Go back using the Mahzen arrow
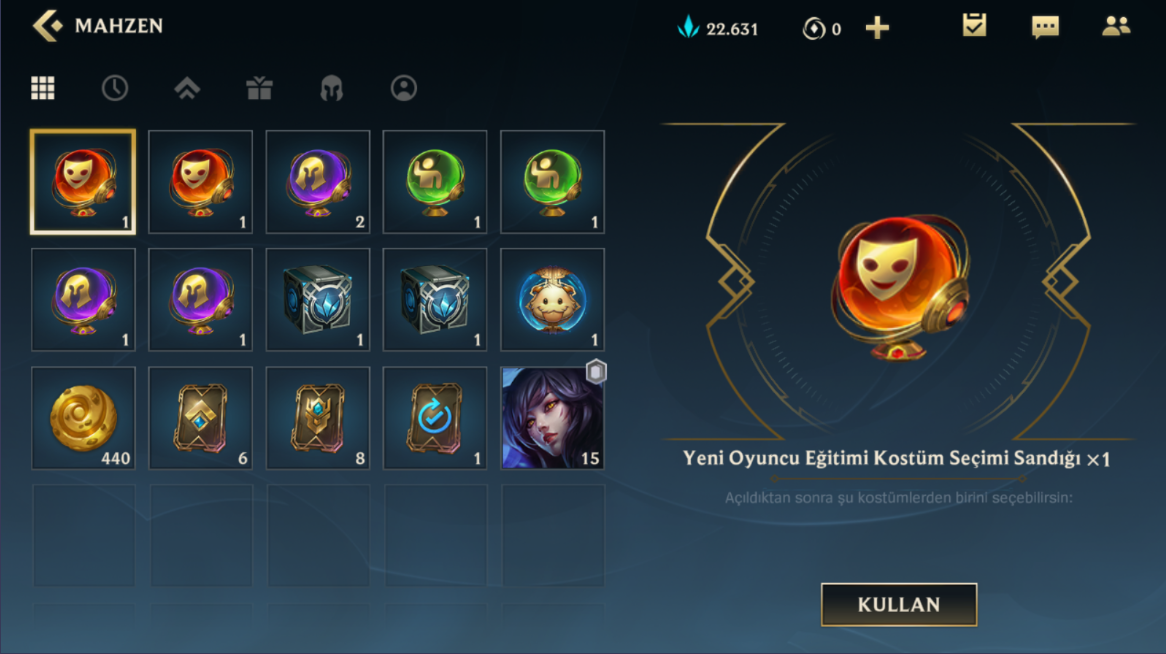Viewport: 1166px width, 654px height. point(47,26)
